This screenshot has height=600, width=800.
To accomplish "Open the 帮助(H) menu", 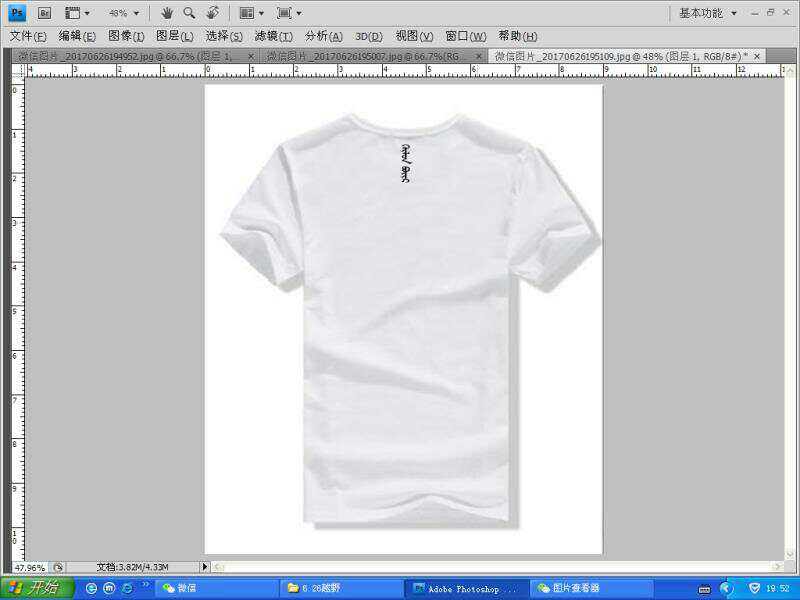I will [518, 36].
